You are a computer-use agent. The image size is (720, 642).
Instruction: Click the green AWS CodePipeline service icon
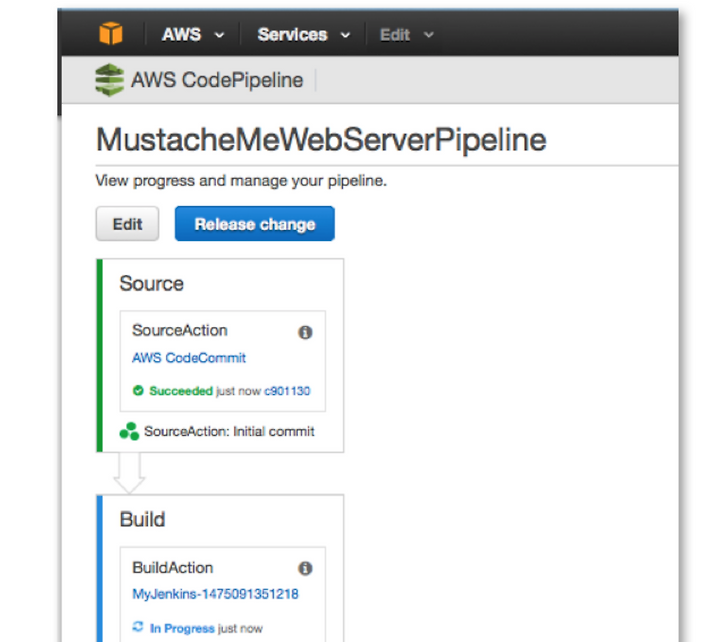tap(109, 80)
